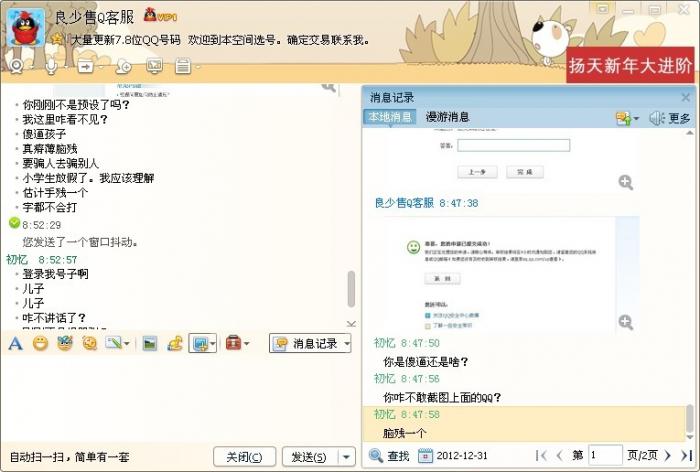Screen dimensions: 700x472
Task: Click the notice 您发送了一个窗口抖动
Action: click(x=80, y=242)
